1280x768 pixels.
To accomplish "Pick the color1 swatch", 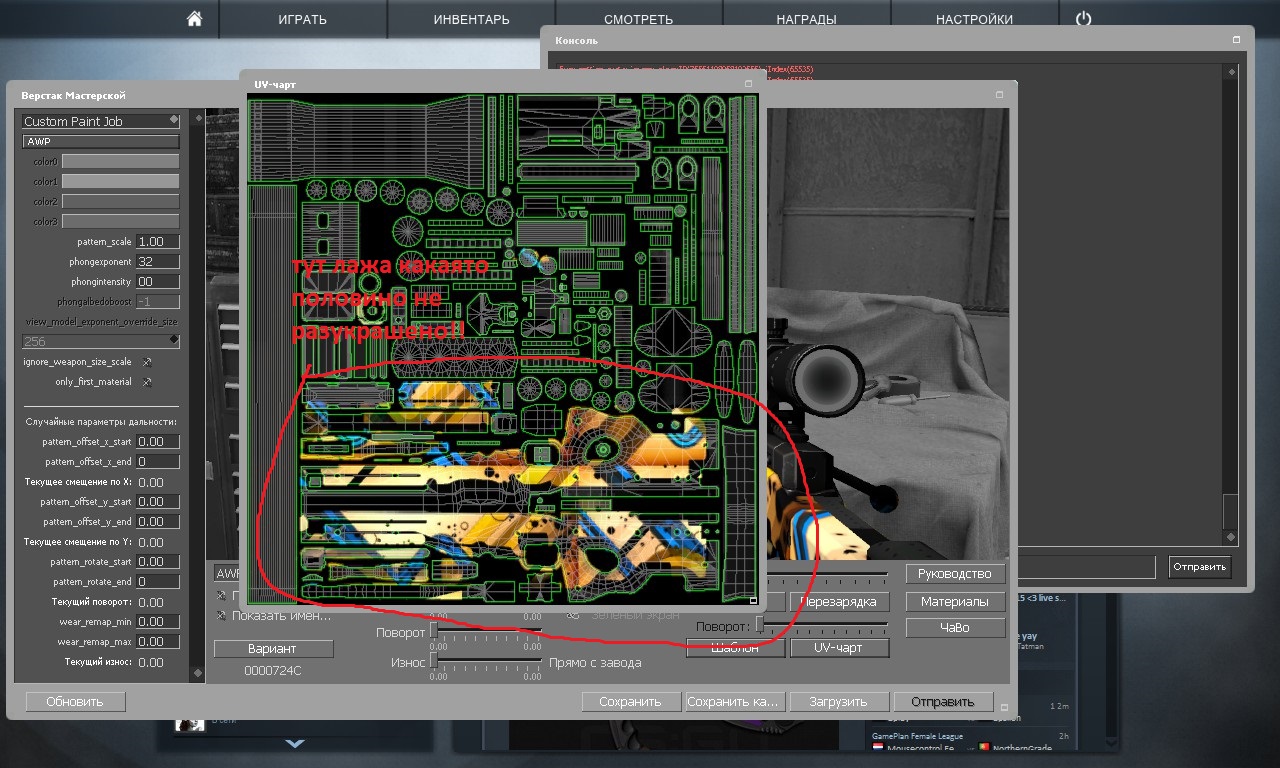I will click(121, 181).
